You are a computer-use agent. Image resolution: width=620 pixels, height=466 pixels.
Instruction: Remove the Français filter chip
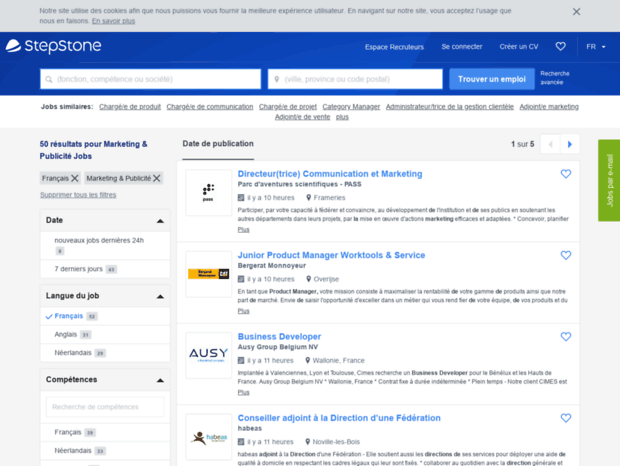[75, 178]
